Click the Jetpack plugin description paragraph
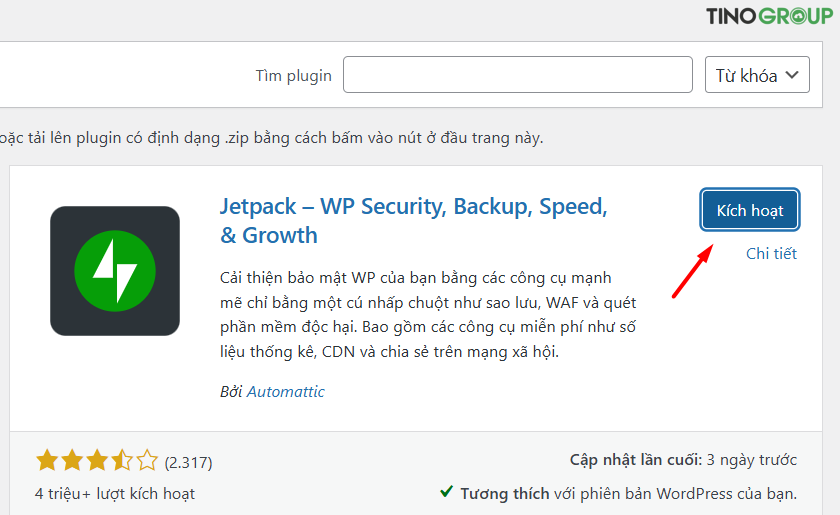Screen dimensions: 840x515 428,315
